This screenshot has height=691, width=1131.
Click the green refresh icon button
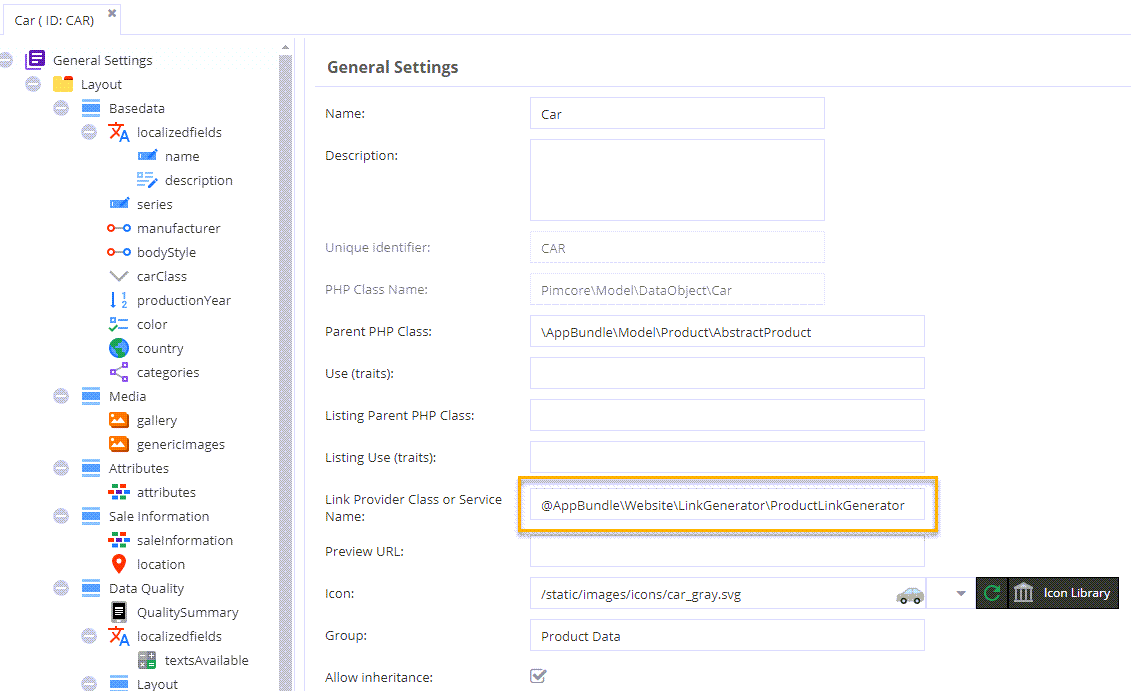[991, 593]
